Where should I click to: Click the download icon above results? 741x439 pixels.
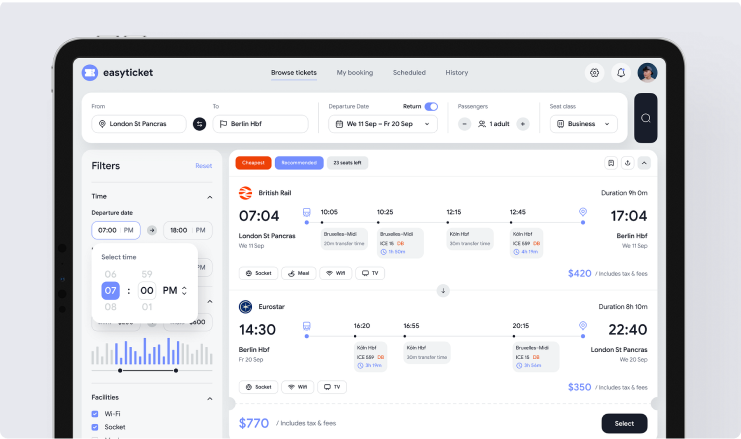point(627,163)
